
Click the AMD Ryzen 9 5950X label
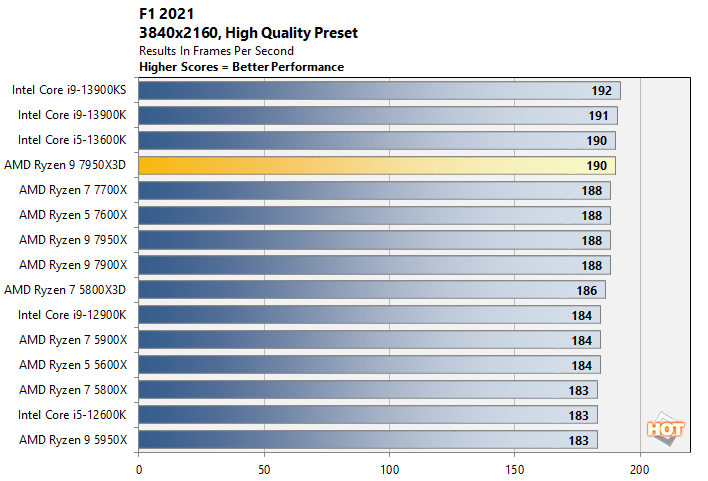point(73,439)
